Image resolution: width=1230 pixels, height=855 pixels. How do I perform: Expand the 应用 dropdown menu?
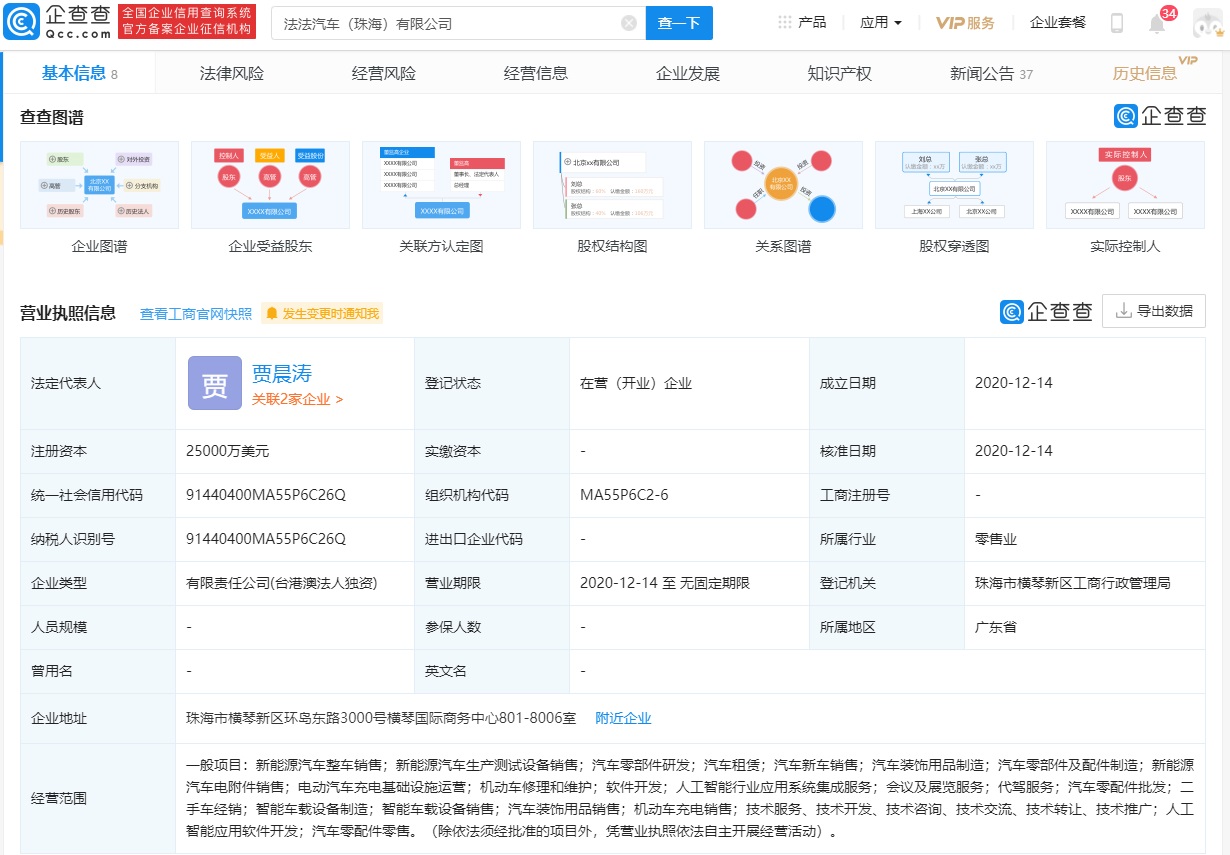pyautogui.click(x=881, y=22)
